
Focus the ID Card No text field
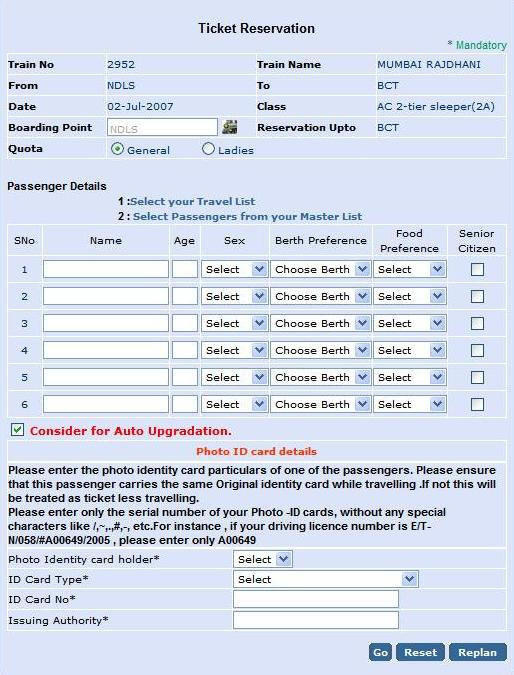[x=316, y=599]
